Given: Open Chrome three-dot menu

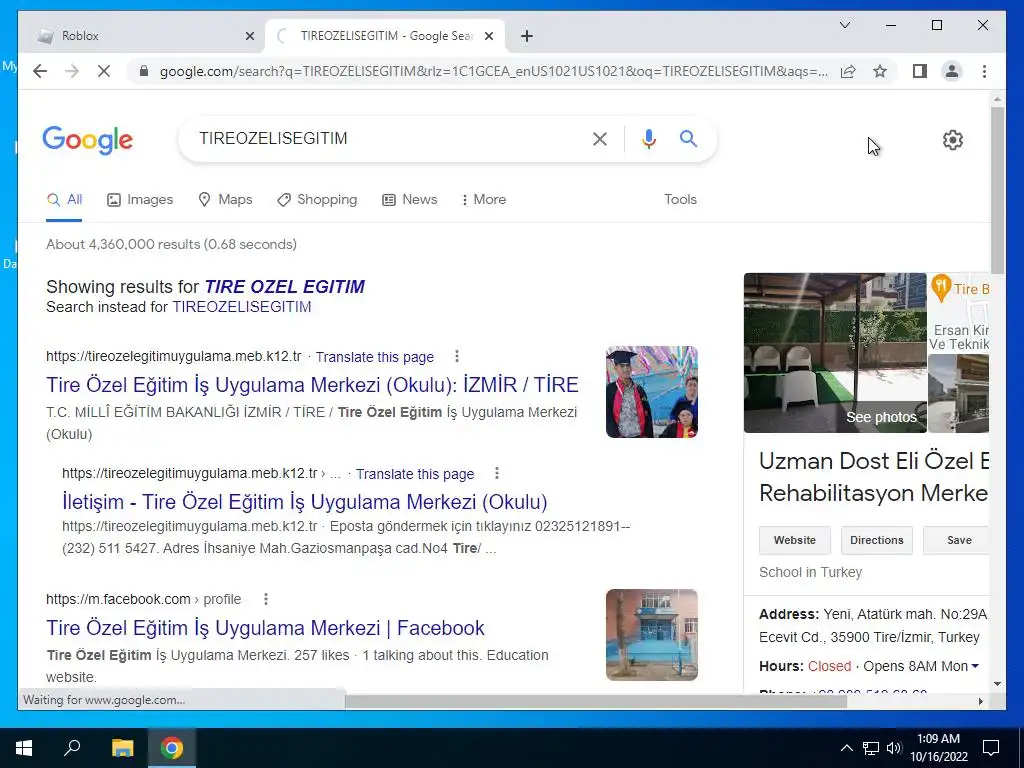Looking at the screenshot, I should pyautogui.click(x=984, y=71).
